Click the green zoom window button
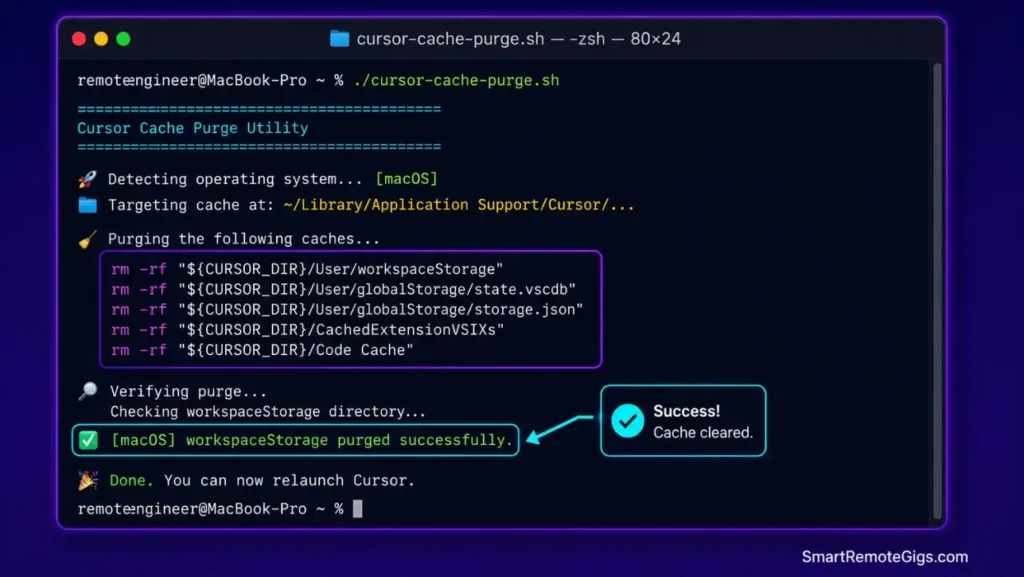This screenshot has height=577, width=1024. [x=123, y=39]
